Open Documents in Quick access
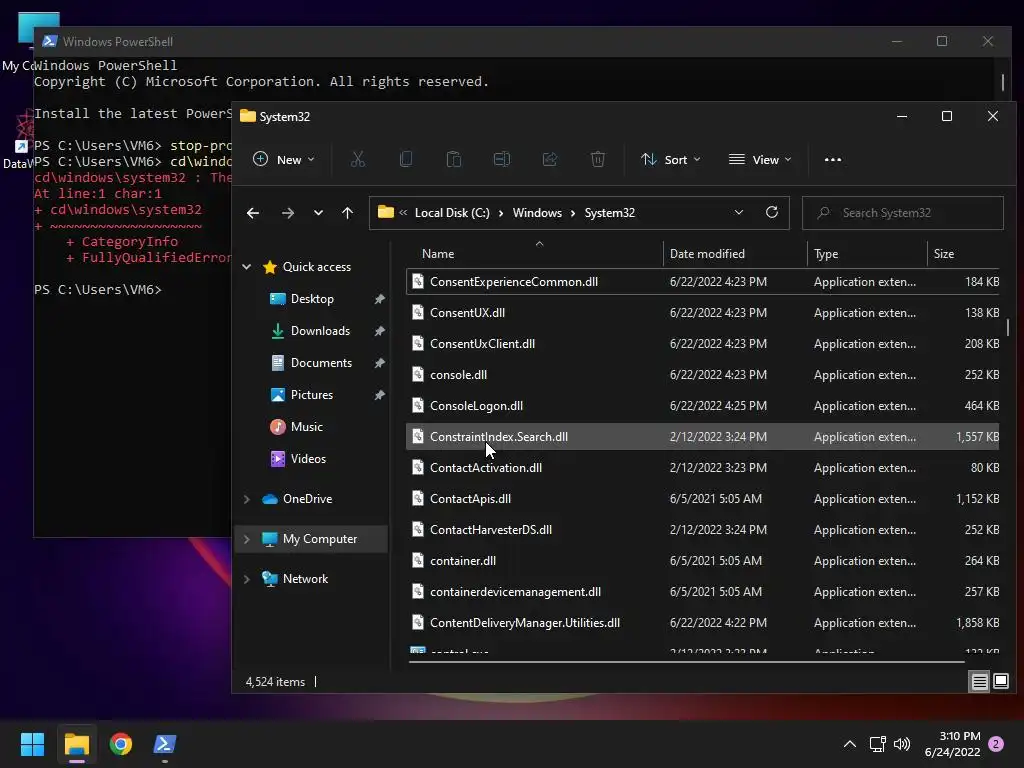 pyautogui.click(x=321, y=362)
